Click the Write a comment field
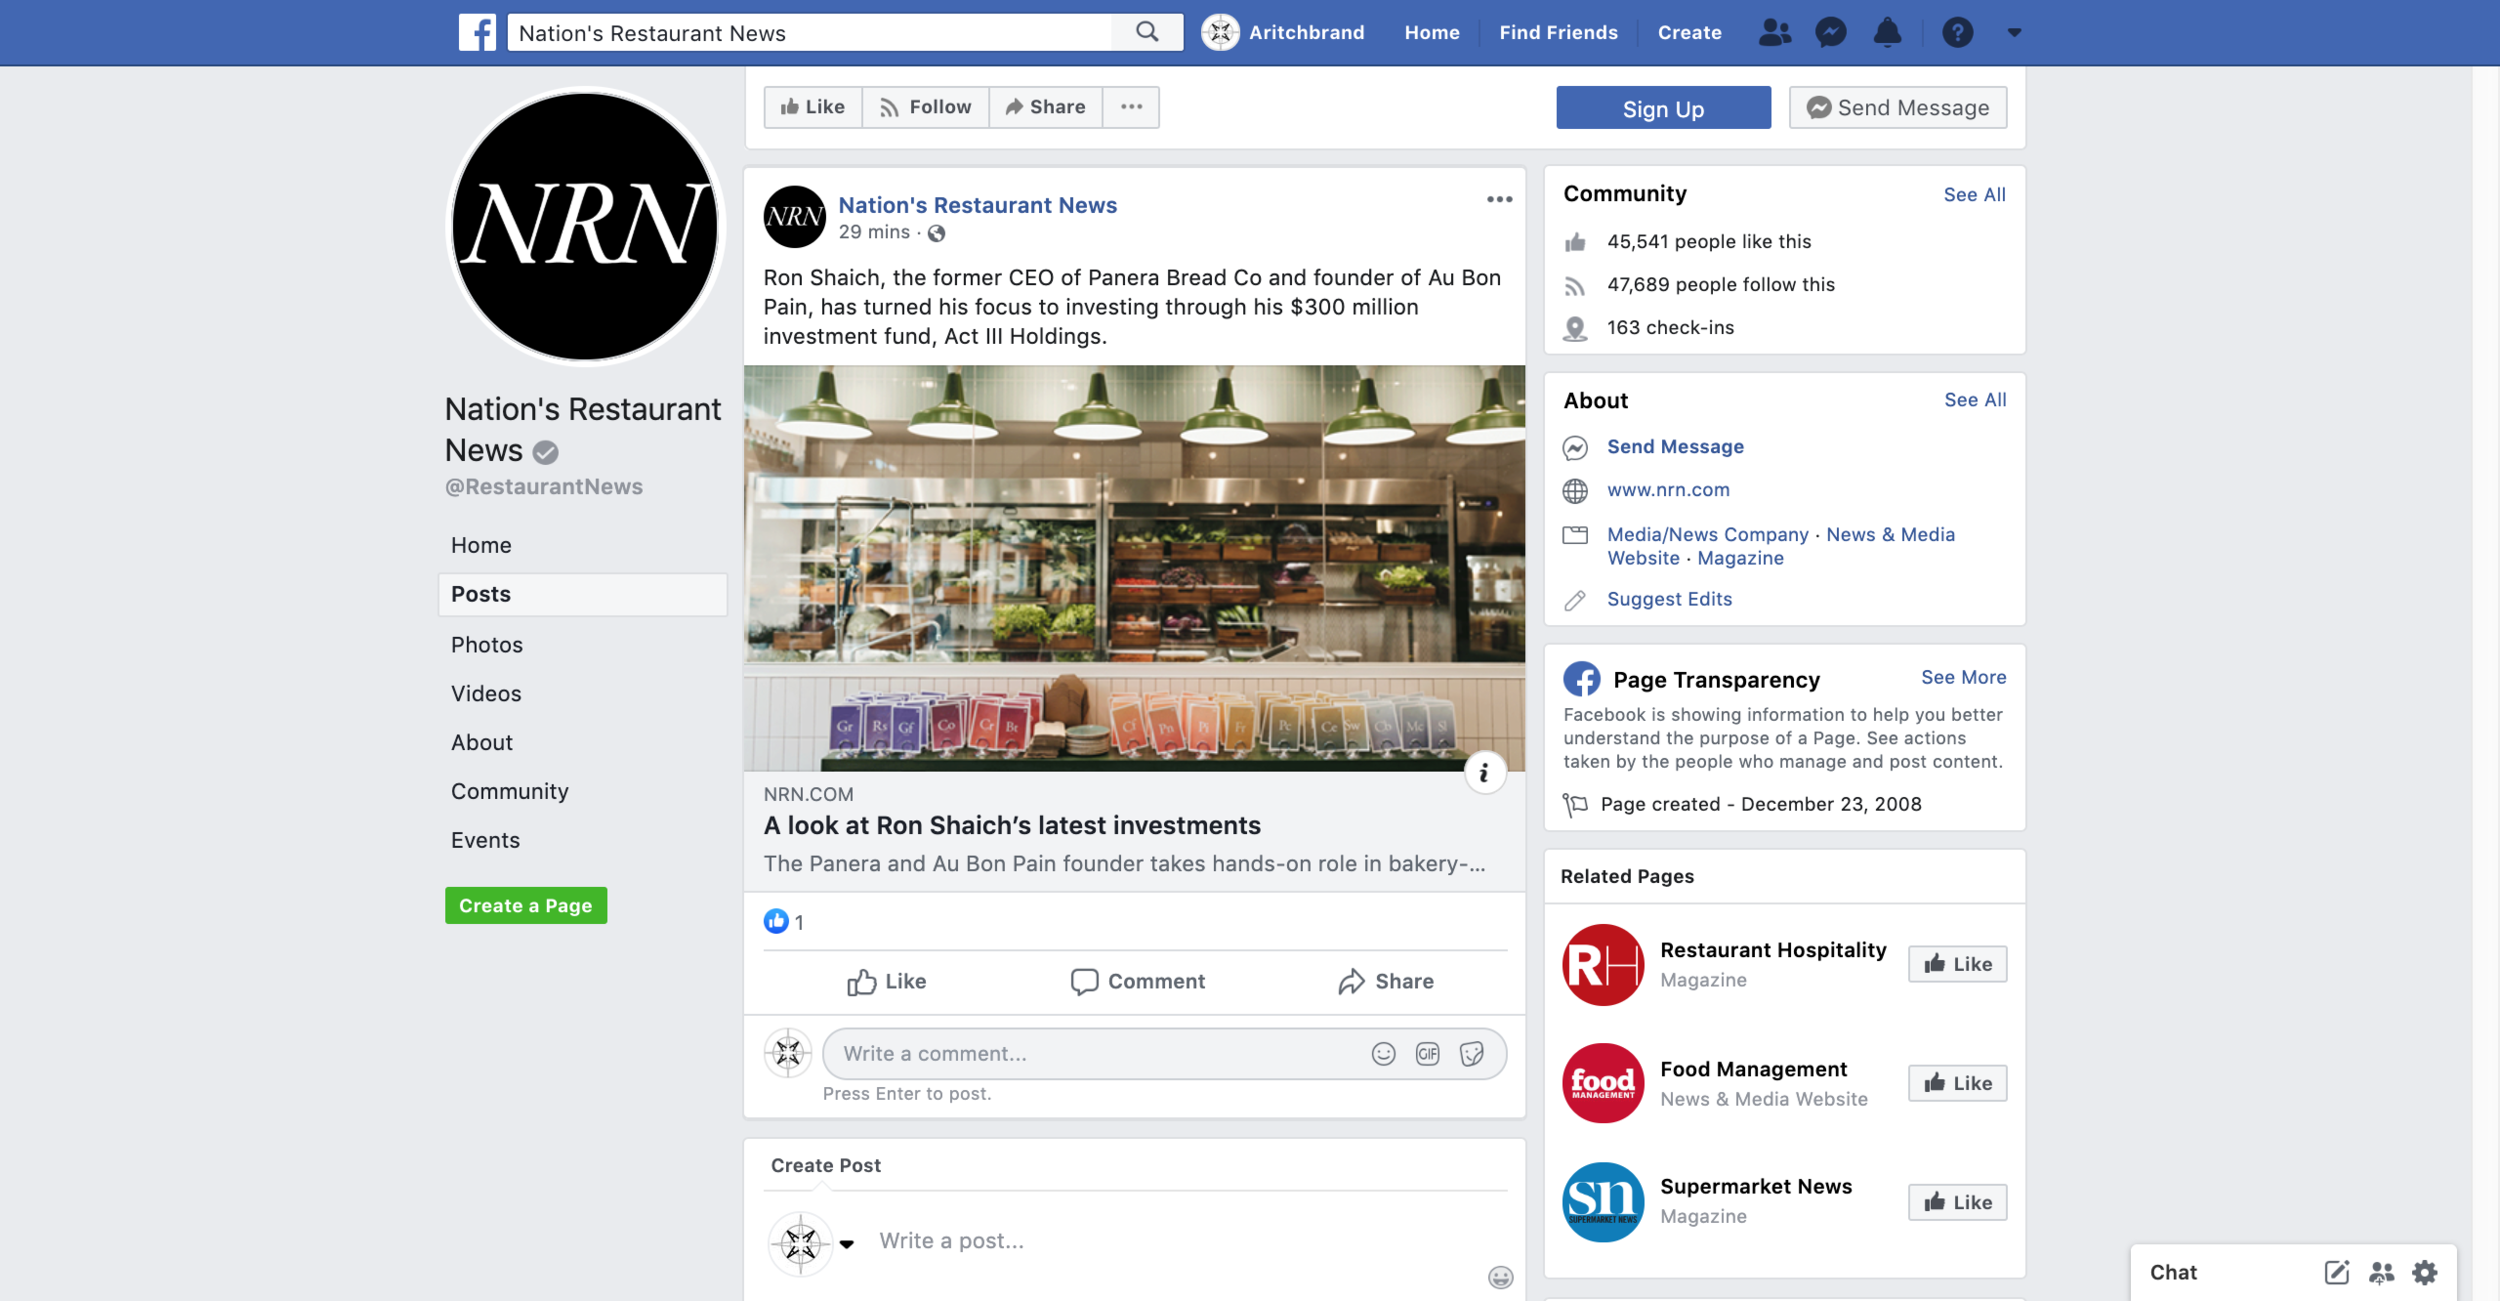This screenshot has height=1301, width=2500. (1095, 1053)
